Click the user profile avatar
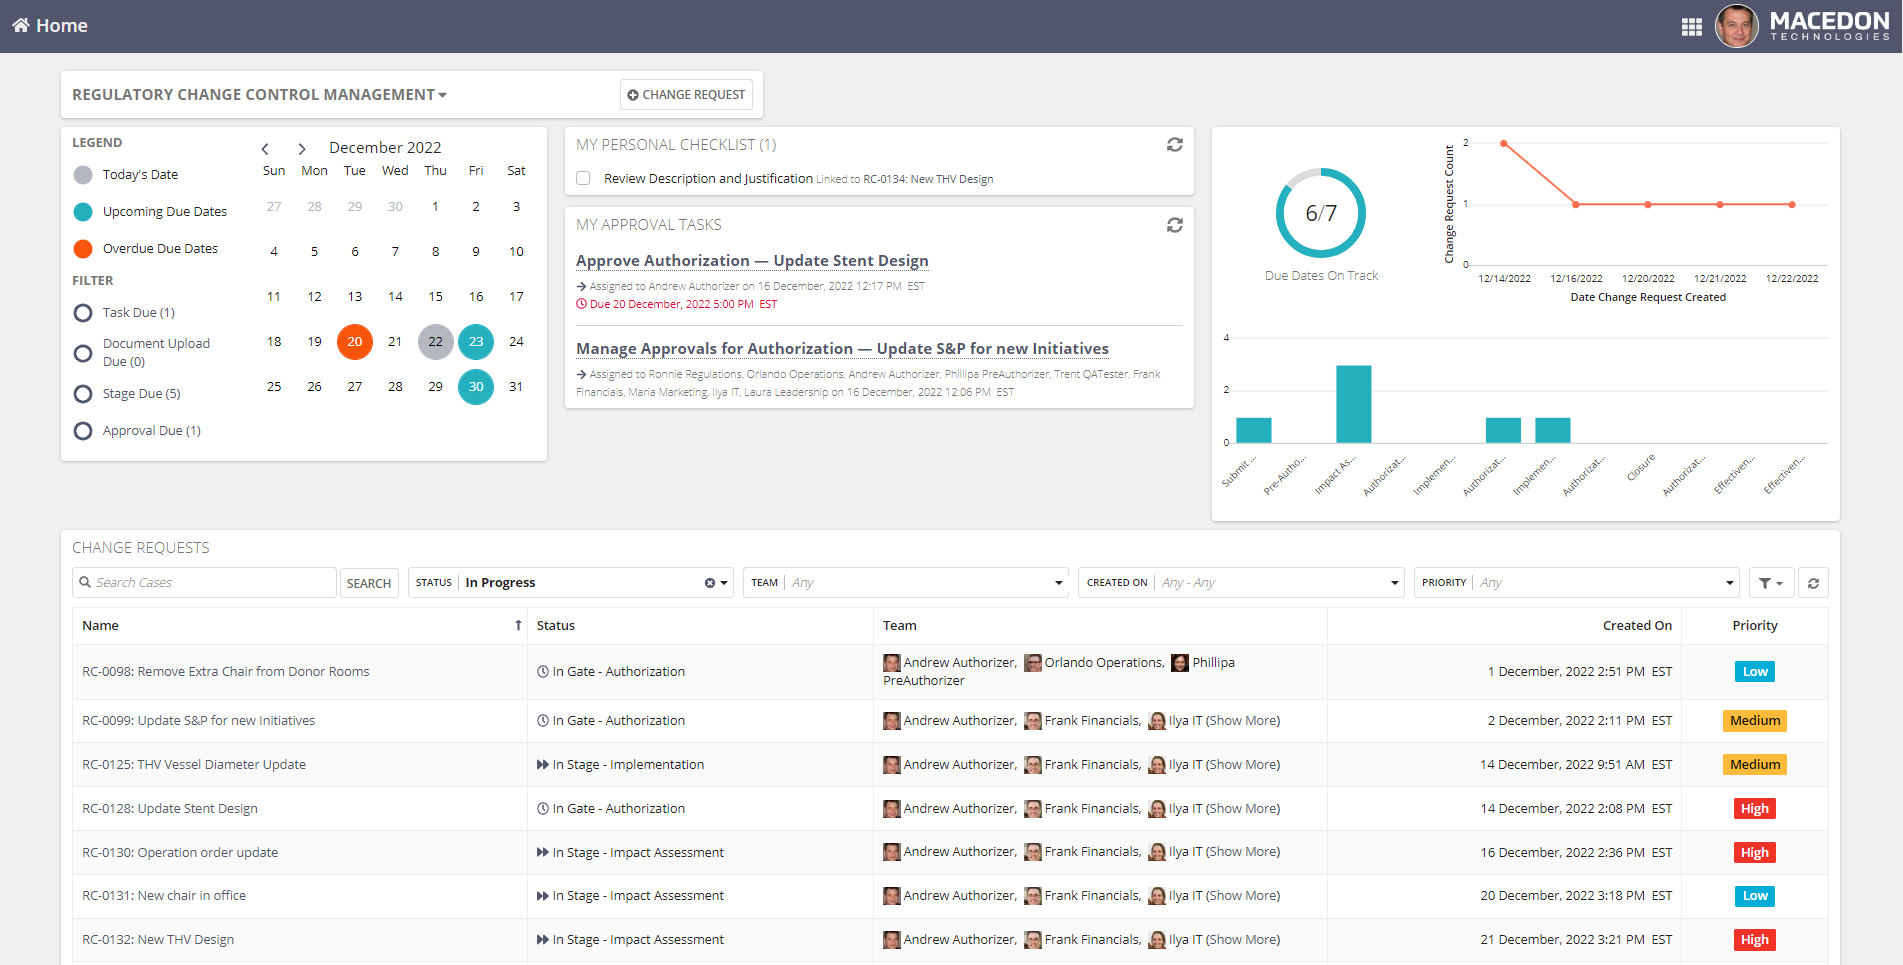1903x965 pixels. [x=1736, y=27]
